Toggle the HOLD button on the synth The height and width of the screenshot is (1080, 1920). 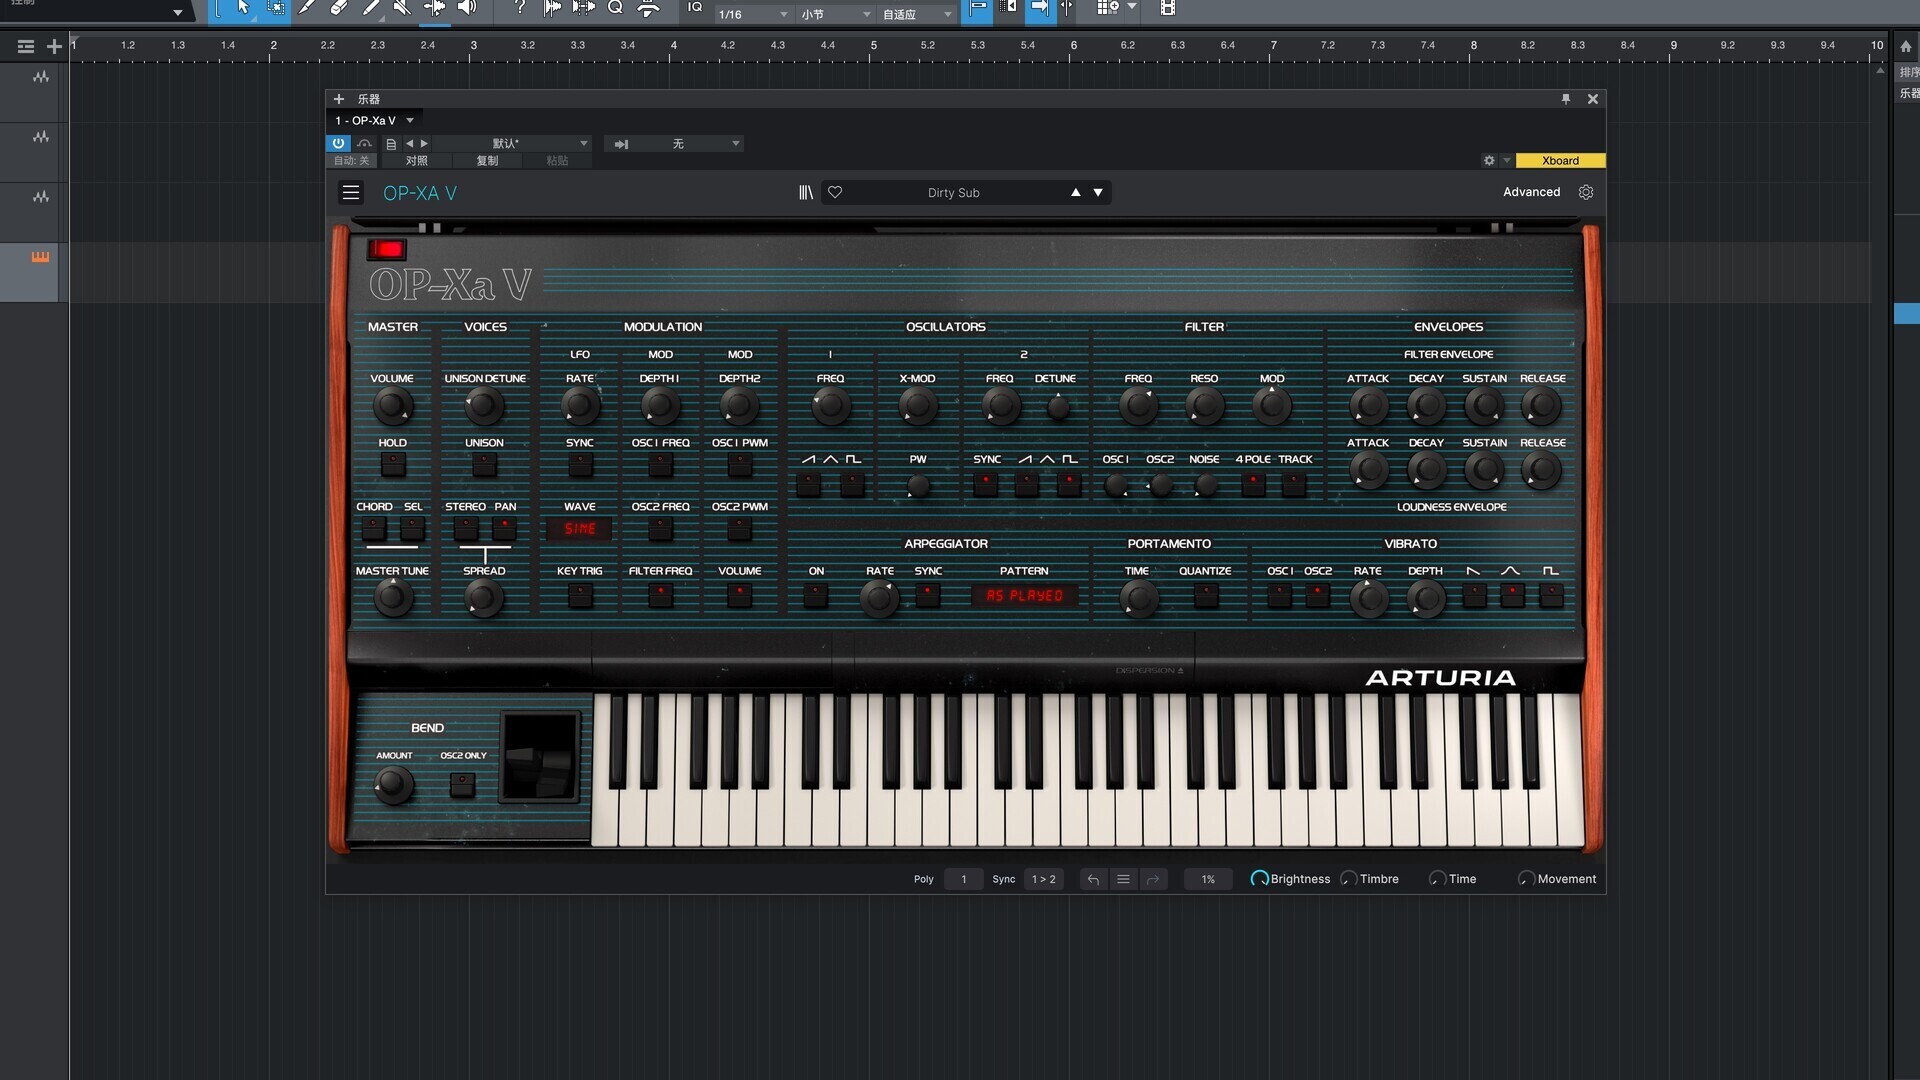393,464
